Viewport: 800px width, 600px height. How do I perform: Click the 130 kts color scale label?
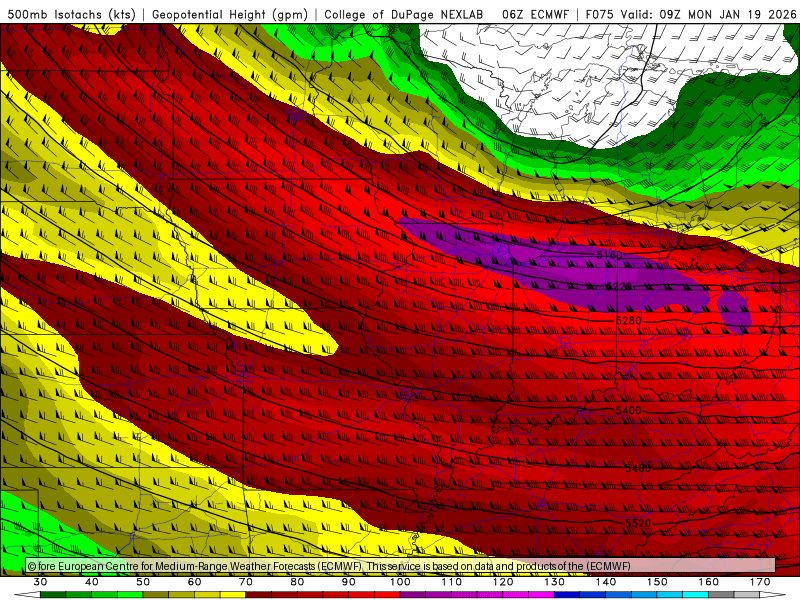pyautogui.click(x=555, y=582)
